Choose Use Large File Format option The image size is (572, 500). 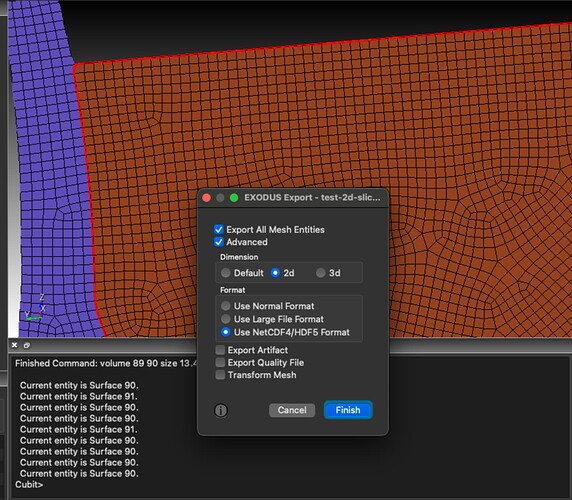pyautogui.click(x=226, y=319)
